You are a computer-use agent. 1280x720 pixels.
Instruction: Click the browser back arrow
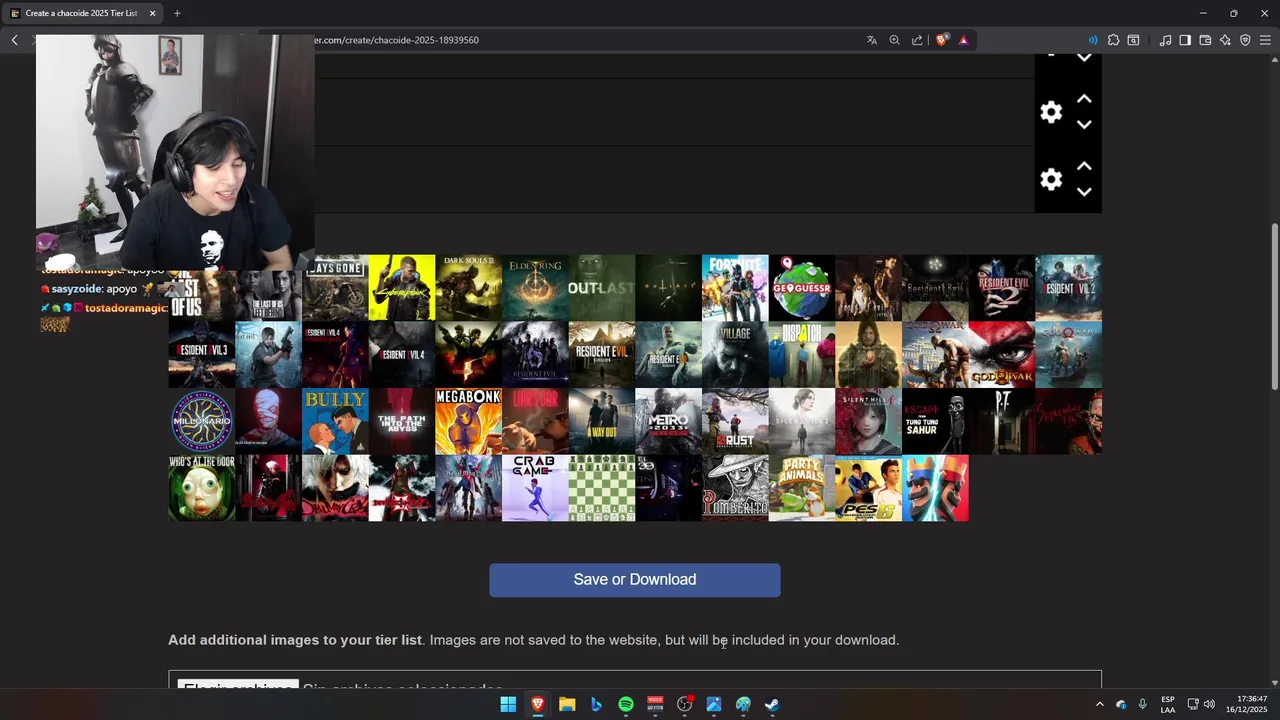pyautogui.click(x=14, y=40)
